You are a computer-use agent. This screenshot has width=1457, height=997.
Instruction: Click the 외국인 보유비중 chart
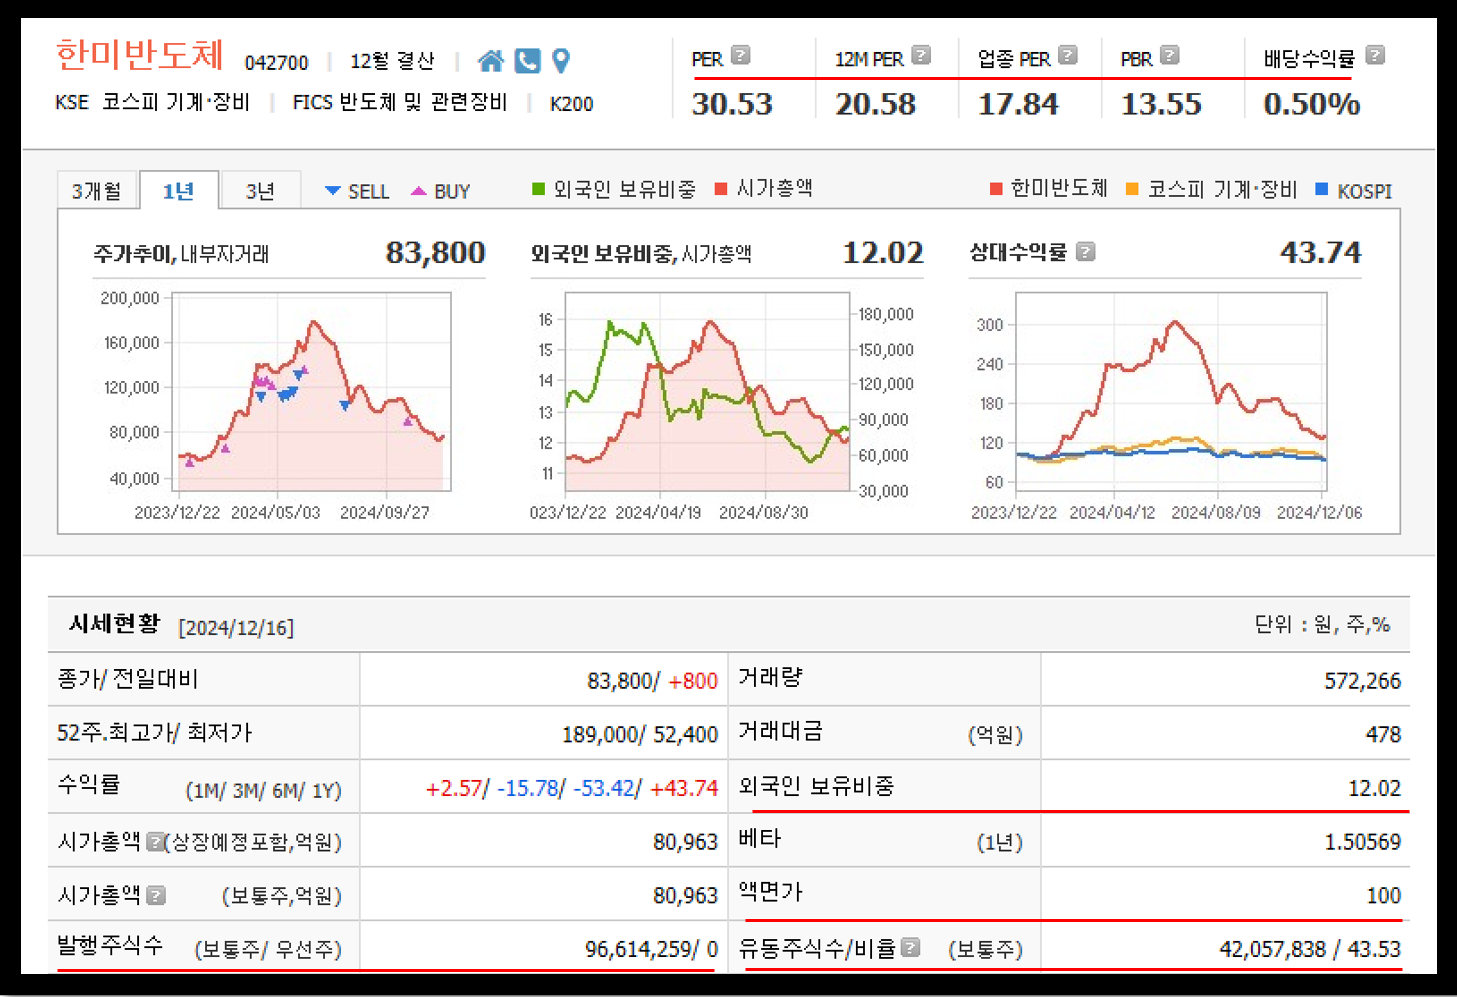707,391
